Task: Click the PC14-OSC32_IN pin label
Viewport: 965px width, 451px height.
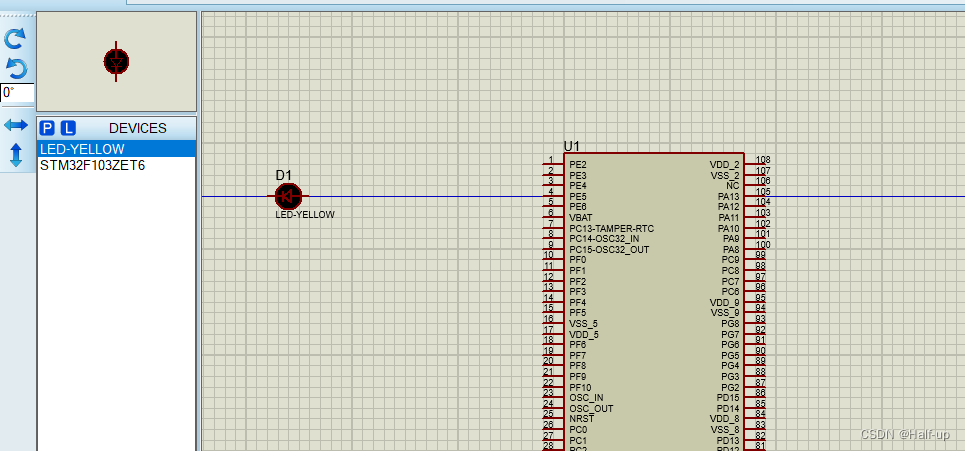Action: 604,239
